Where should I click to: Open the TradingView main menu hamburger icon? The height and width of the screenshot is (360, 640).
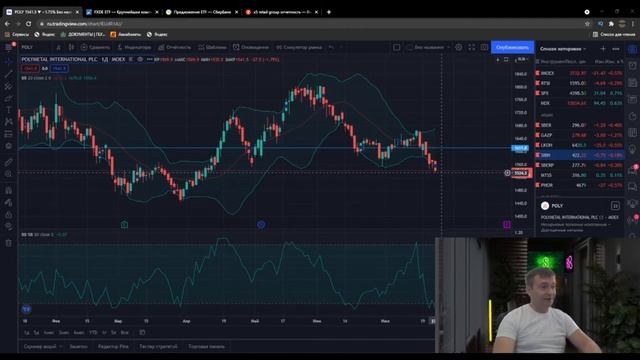pyautogui.click(x=8, y=47)
